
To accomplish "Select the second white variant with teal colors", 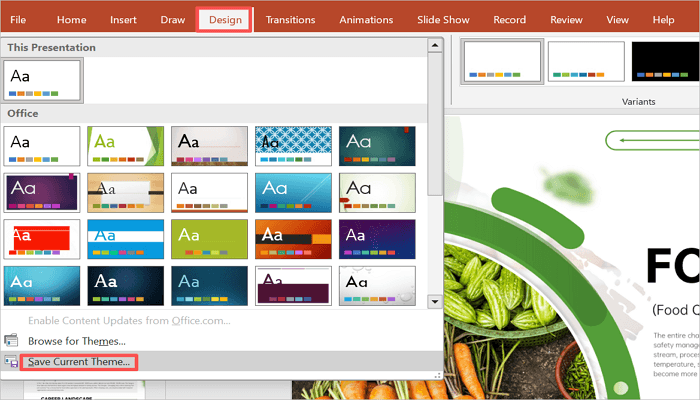I will click(586, 62).
